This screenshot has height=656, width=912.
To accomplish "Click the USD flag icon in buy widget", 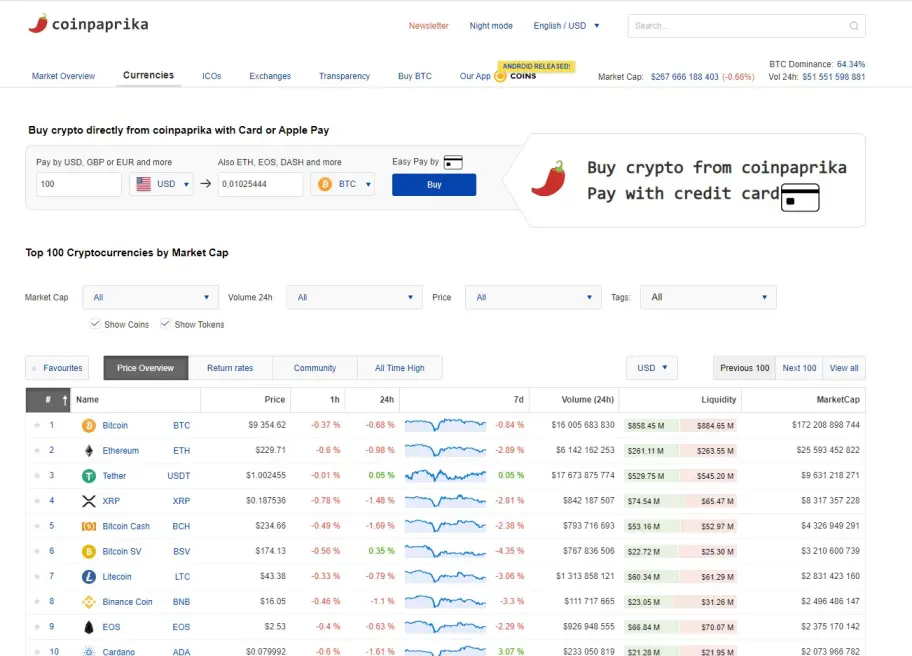I will pos(143,184).
